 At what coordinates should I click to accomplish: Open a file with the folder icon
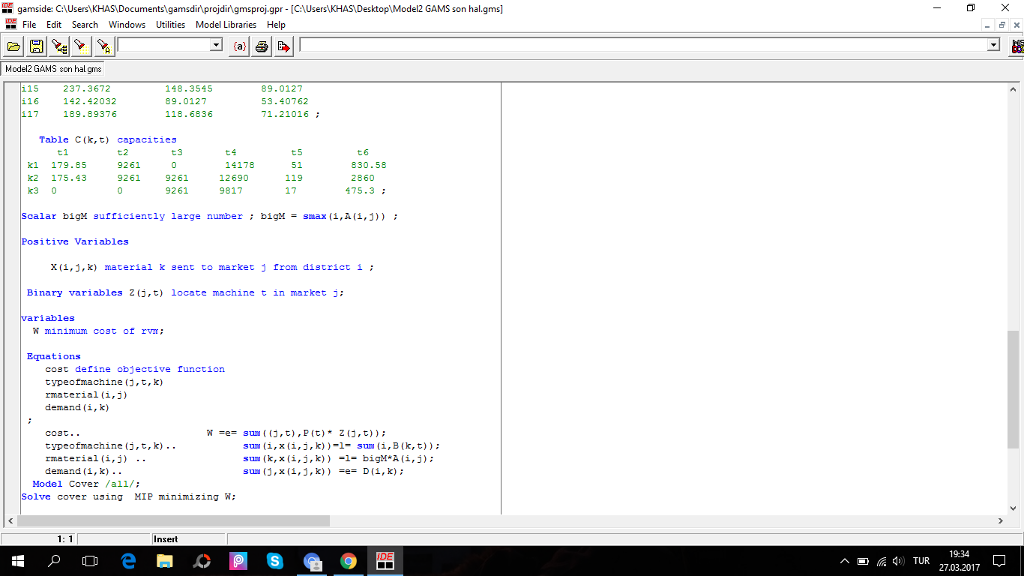tap(13, 45)
